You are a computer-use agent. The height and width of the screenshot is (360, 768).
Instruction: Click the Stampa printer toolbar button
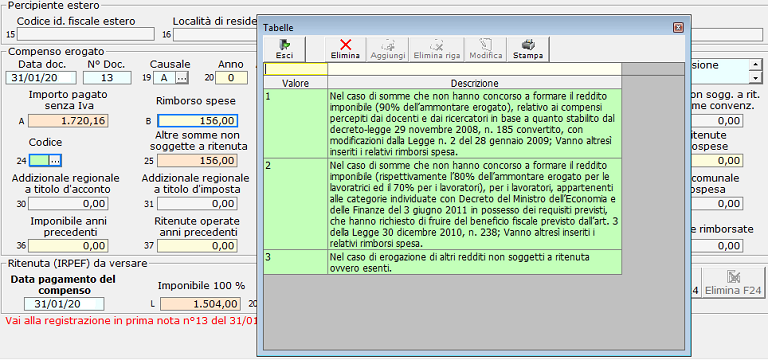[x=528, y=49]
